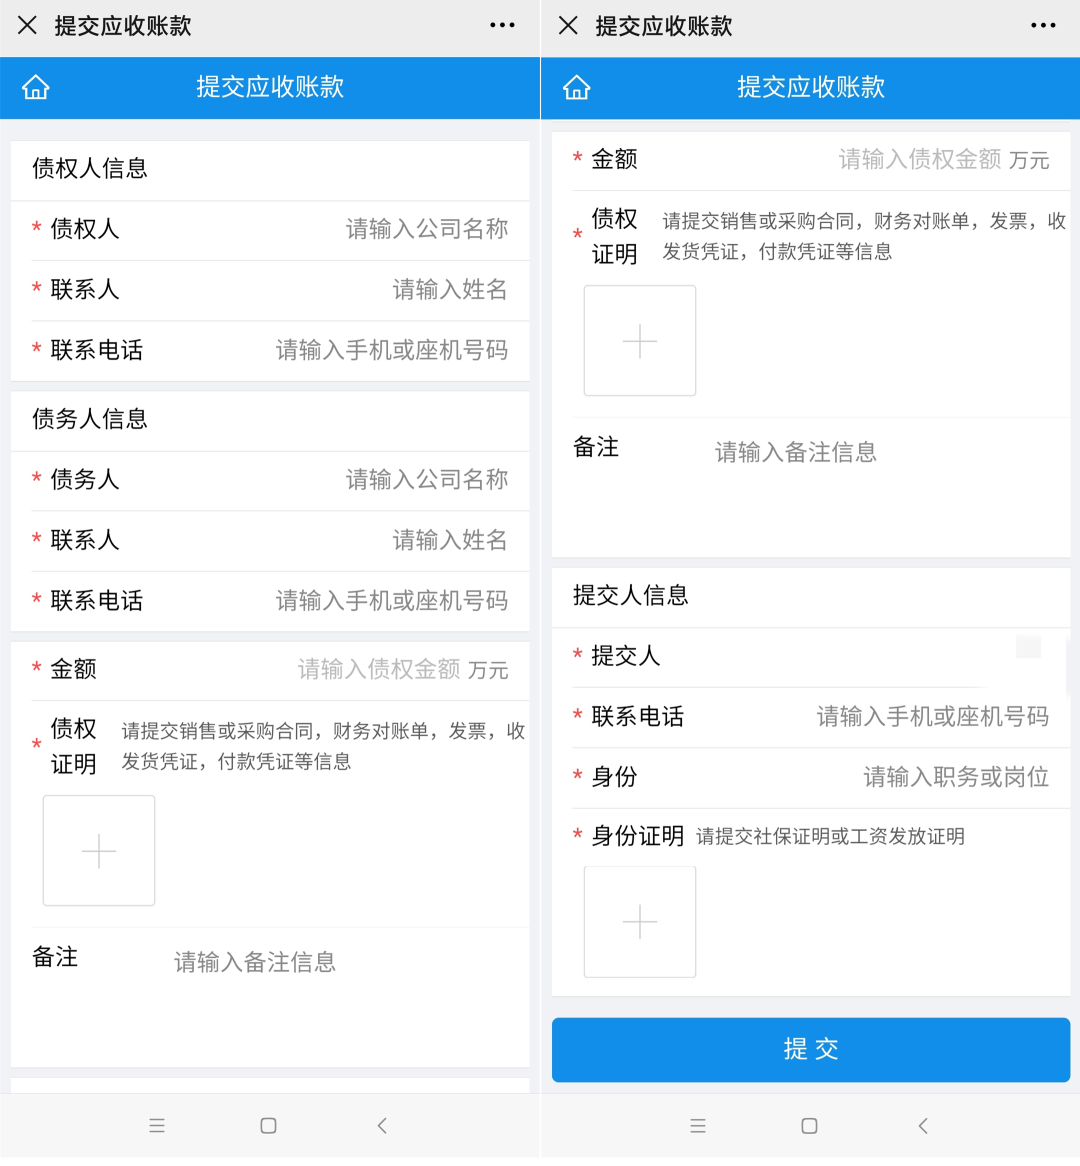Focus the 债权人 company name input
Screen dimensions: 1080x1166
[x=426, y=230]
